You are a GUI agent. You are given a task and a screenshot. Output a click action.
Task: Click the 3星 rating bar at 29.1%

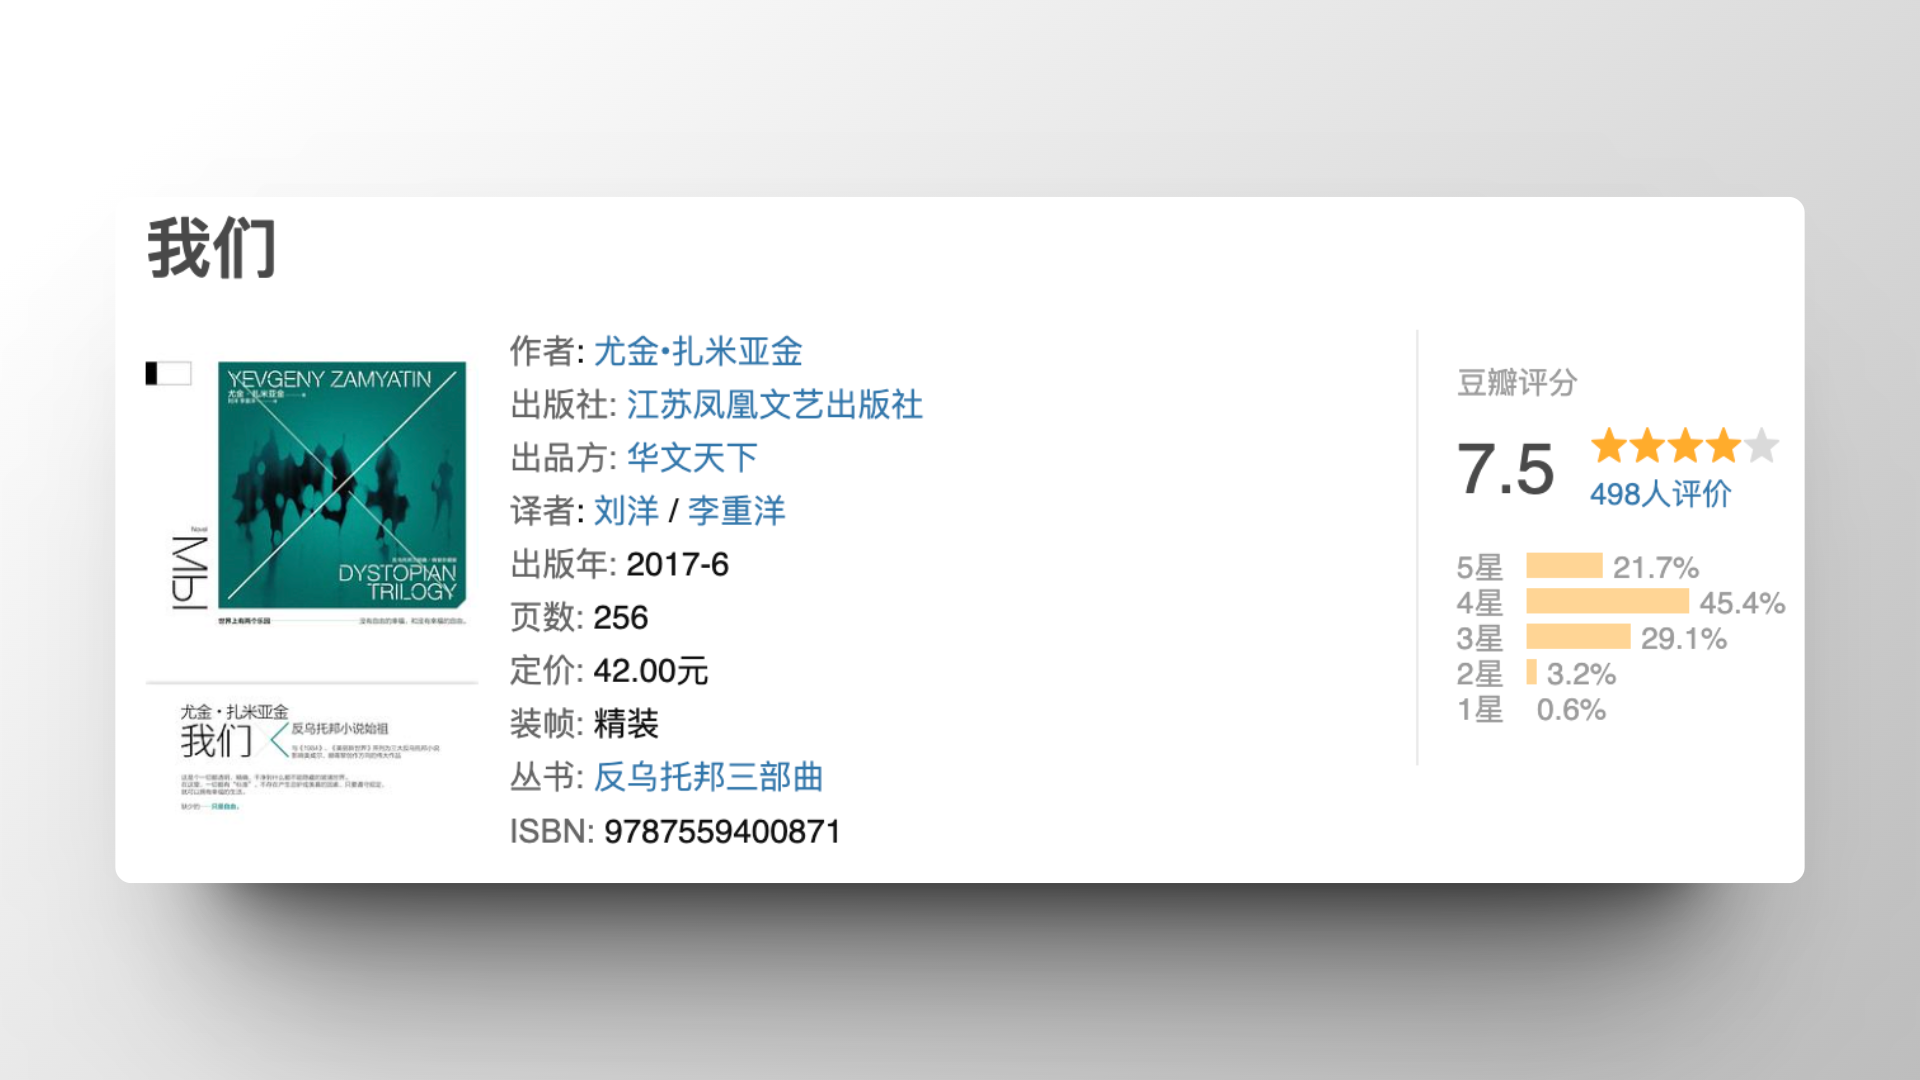tap(1578, 637)
